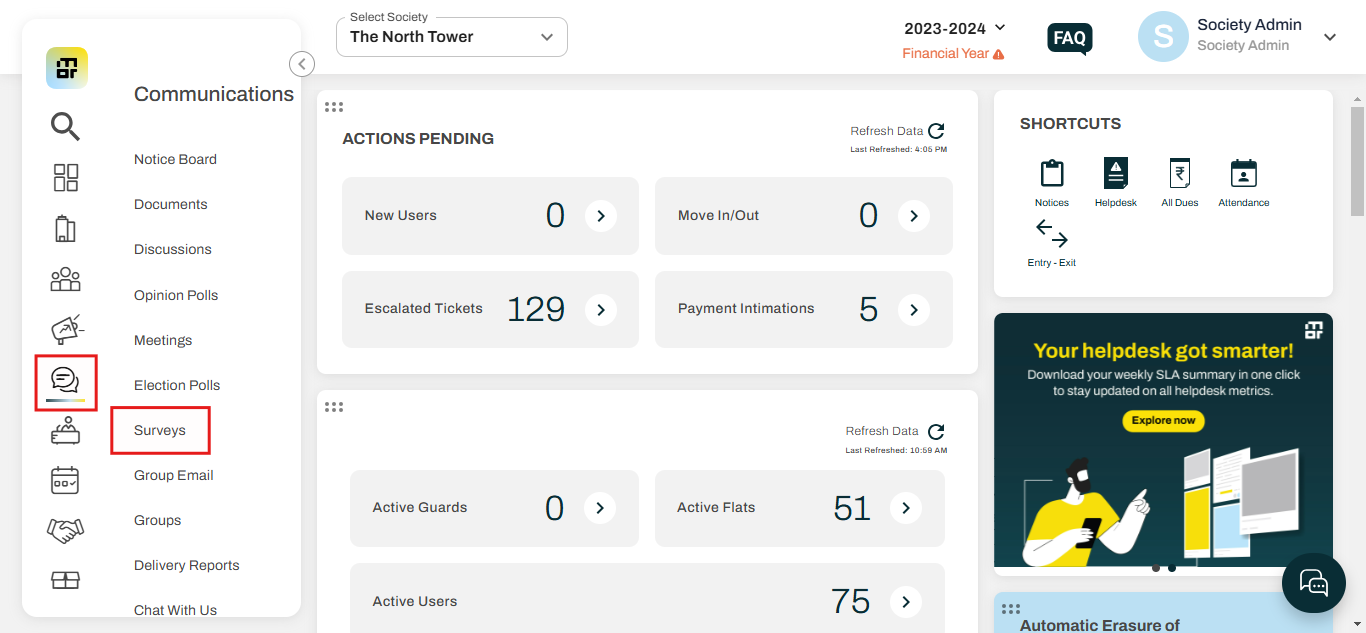Open the Payment Intimations arrow button
The width and height of the screenshot is (1366, 633).
[x=914, y=310]
